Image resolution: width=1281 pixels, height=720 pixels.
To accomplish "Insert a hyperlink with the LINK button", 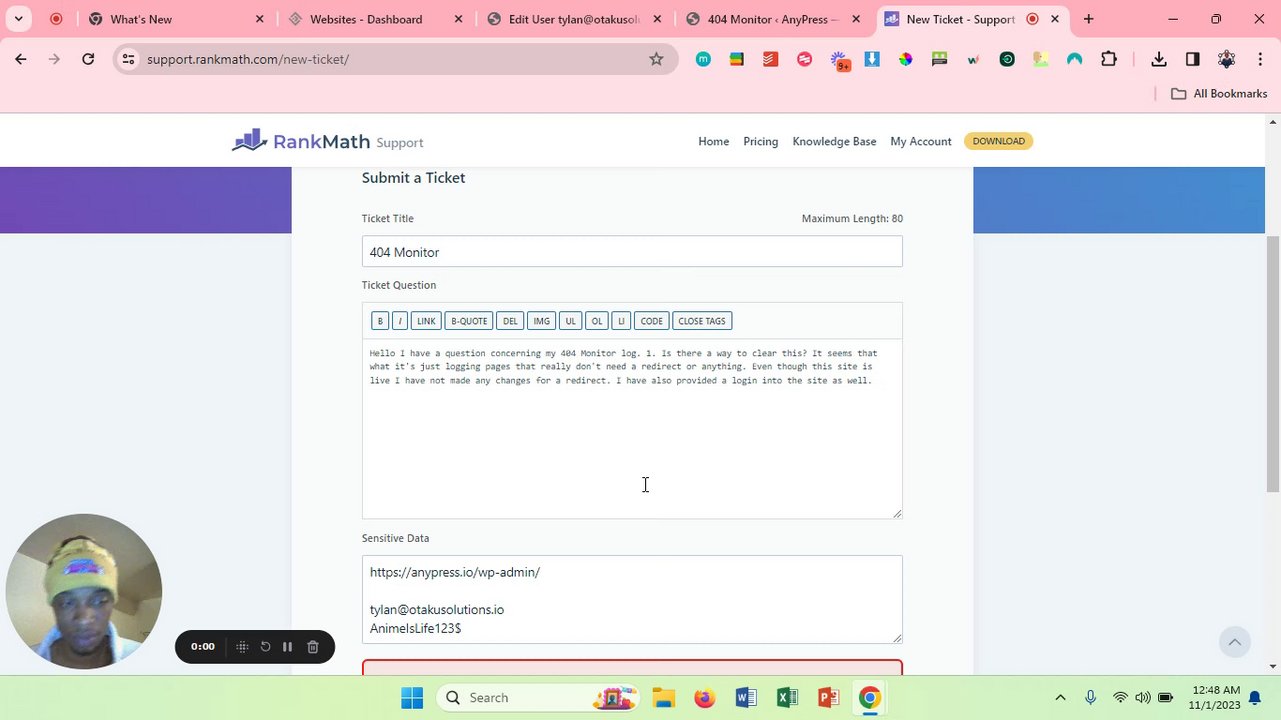I will 426,321.
